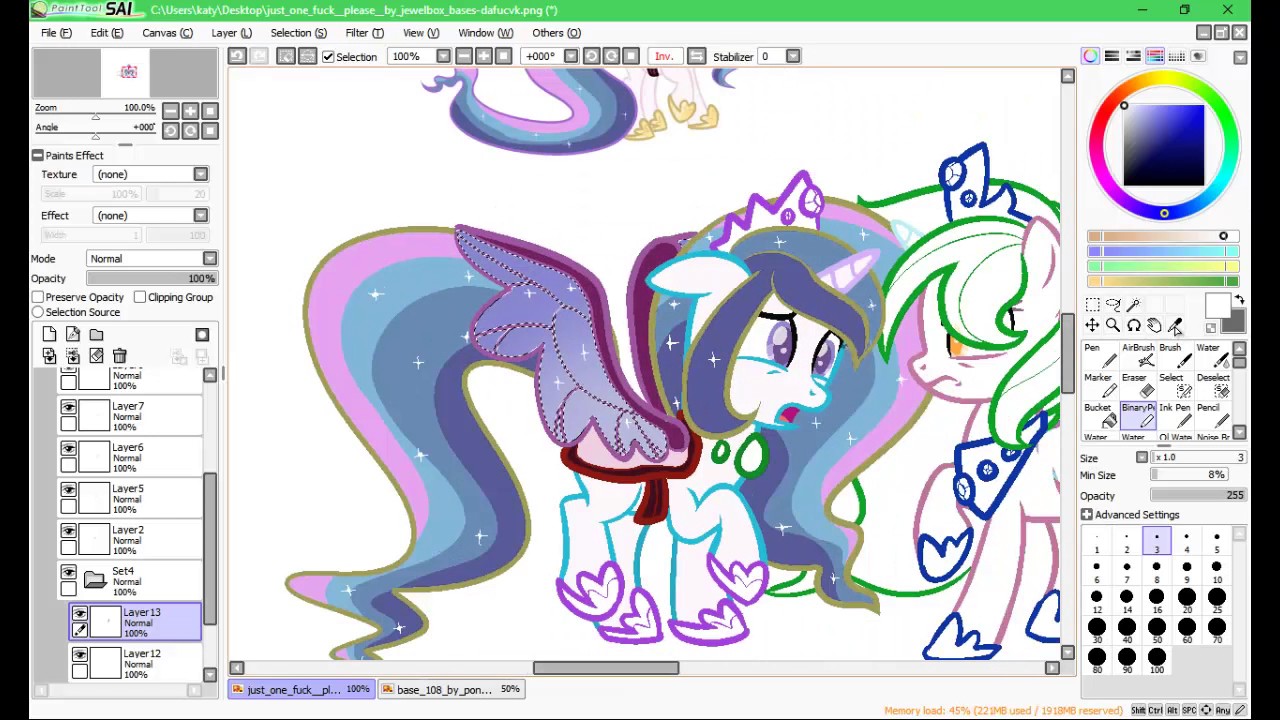Create a new layer set folder
This screenshot has height=720, width=1280.
pyautogui.click(x=96, y=334)
